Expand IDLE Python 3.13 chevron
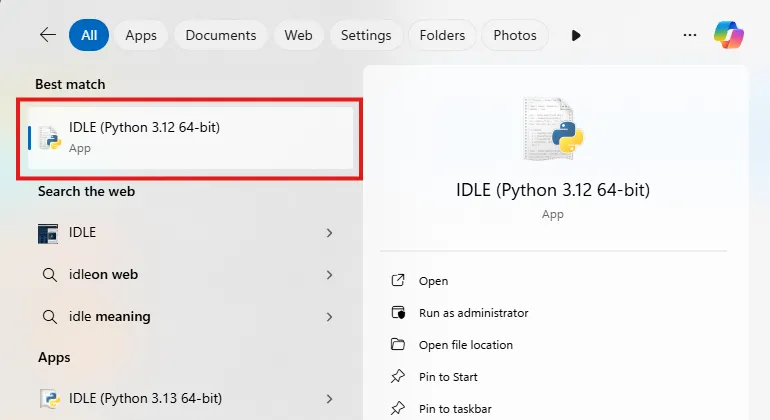This screenshot has width=770, height=420. [329, 400]
